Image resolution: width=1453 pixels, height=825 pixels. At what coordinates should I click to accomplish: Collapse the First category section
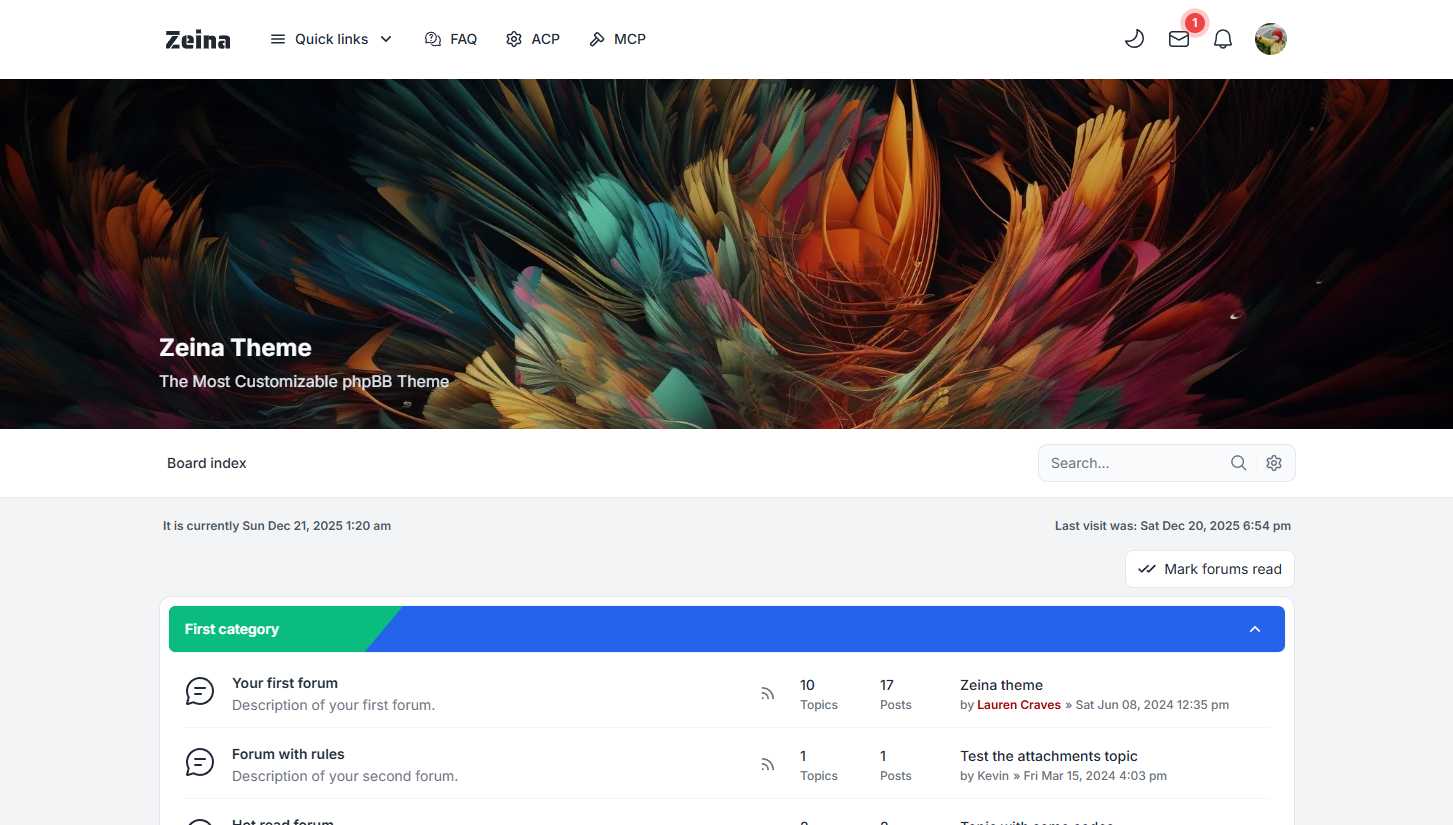tap(1255, 629)
